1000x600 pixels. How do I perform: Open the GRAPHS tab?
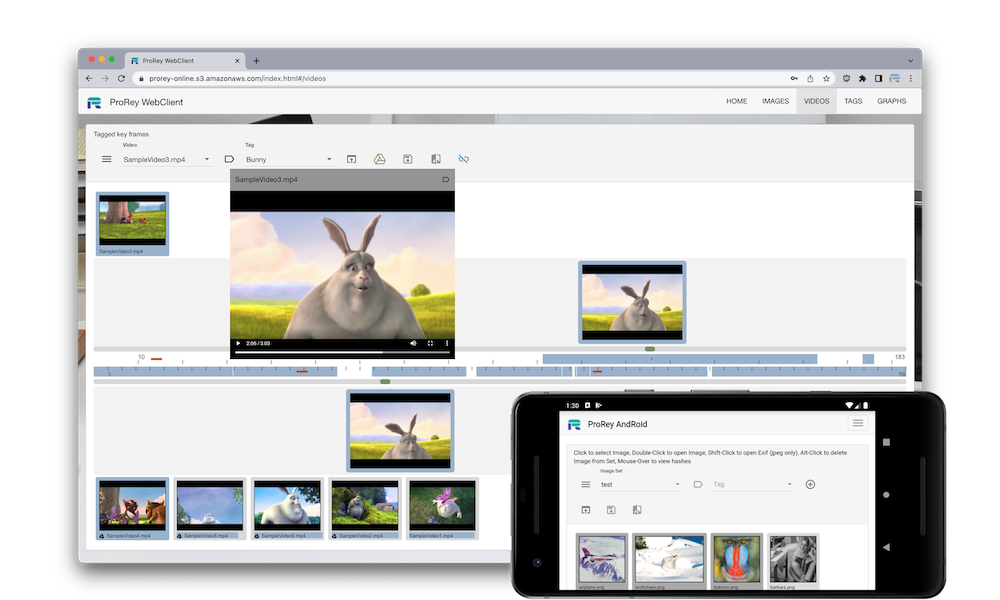tap(892, 101)
